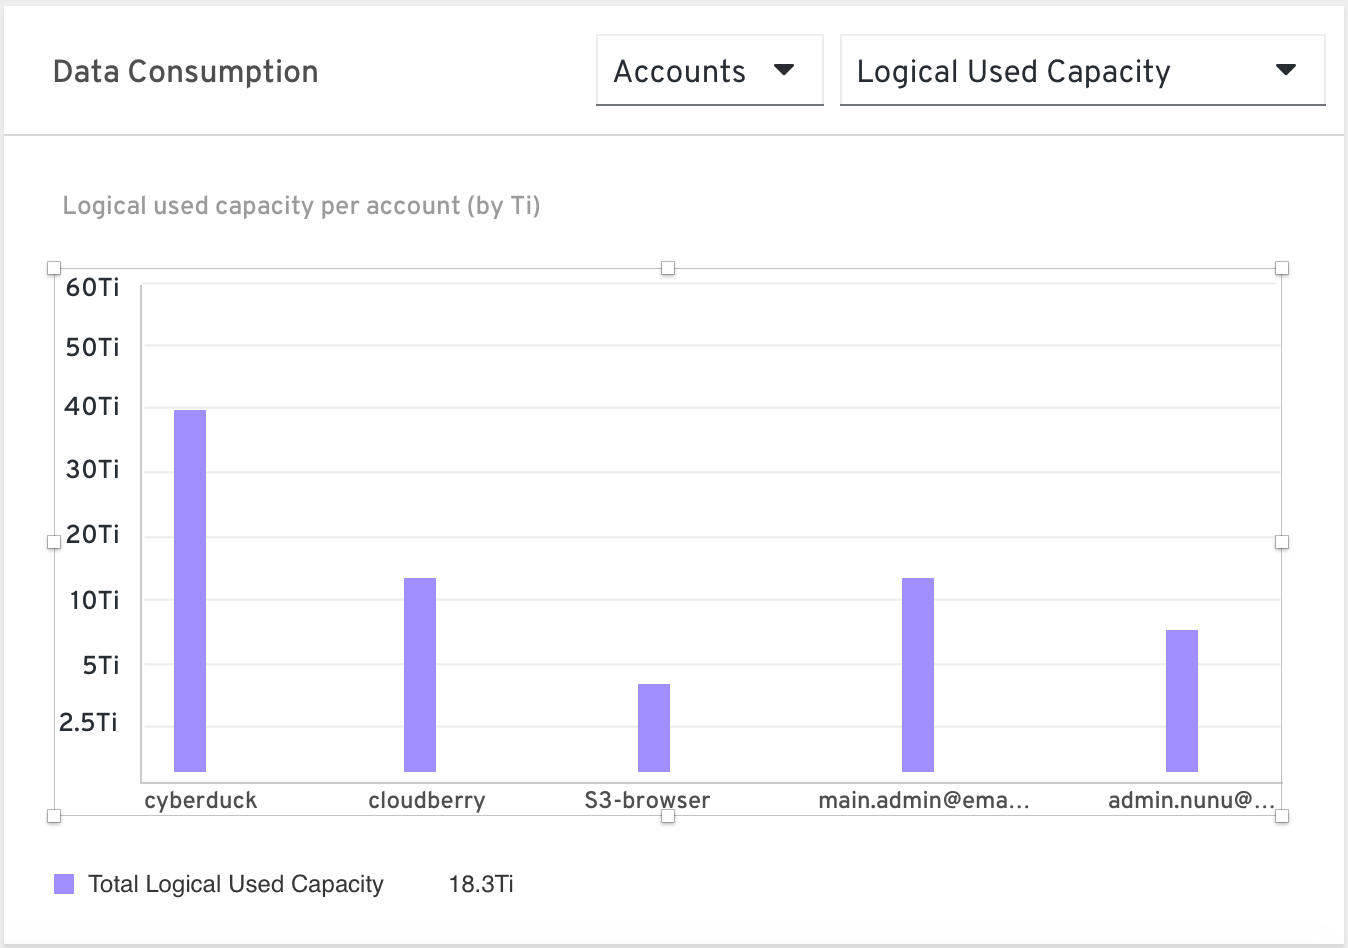Click the 18.3Ti total value
This screenshot has height=948, width=1348.
tap(481, 884)
